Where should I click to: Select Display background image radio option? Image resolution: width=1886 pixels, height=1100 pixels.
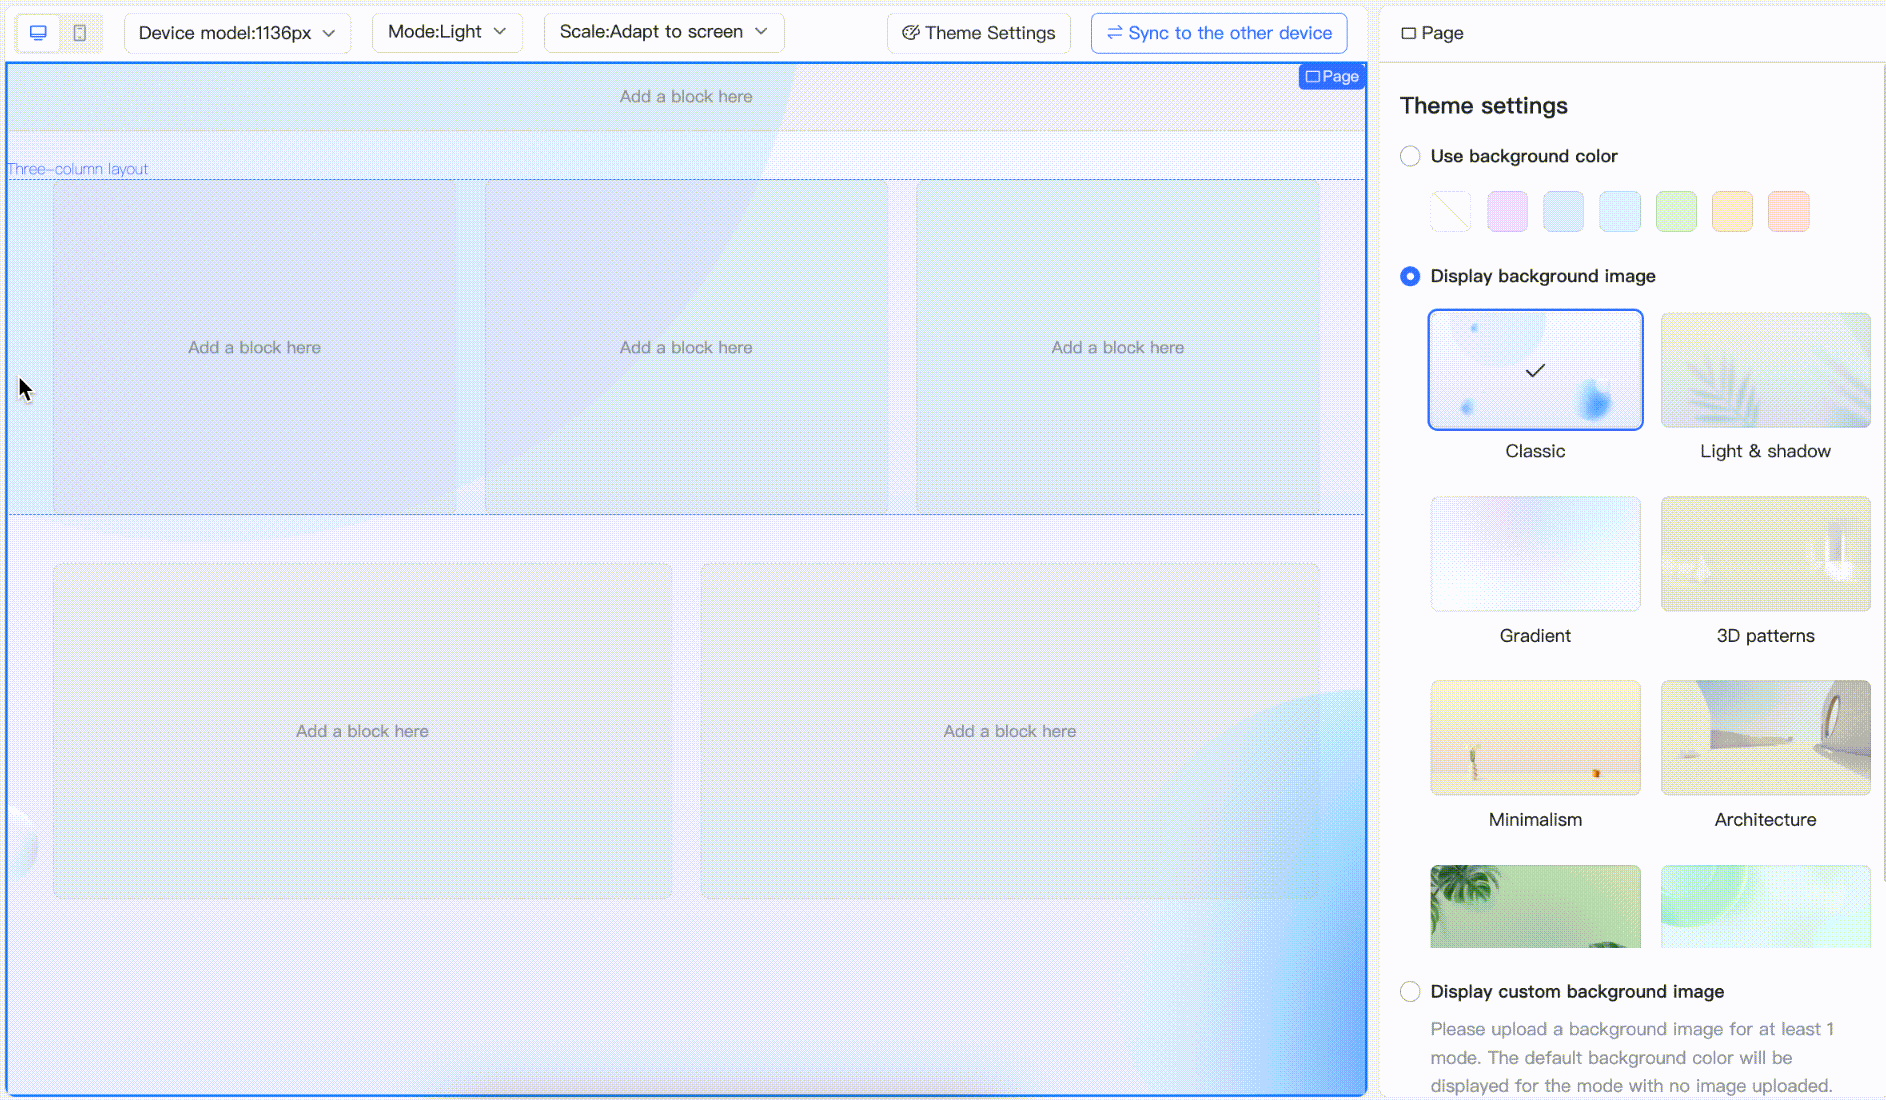tap(1410, 276)
